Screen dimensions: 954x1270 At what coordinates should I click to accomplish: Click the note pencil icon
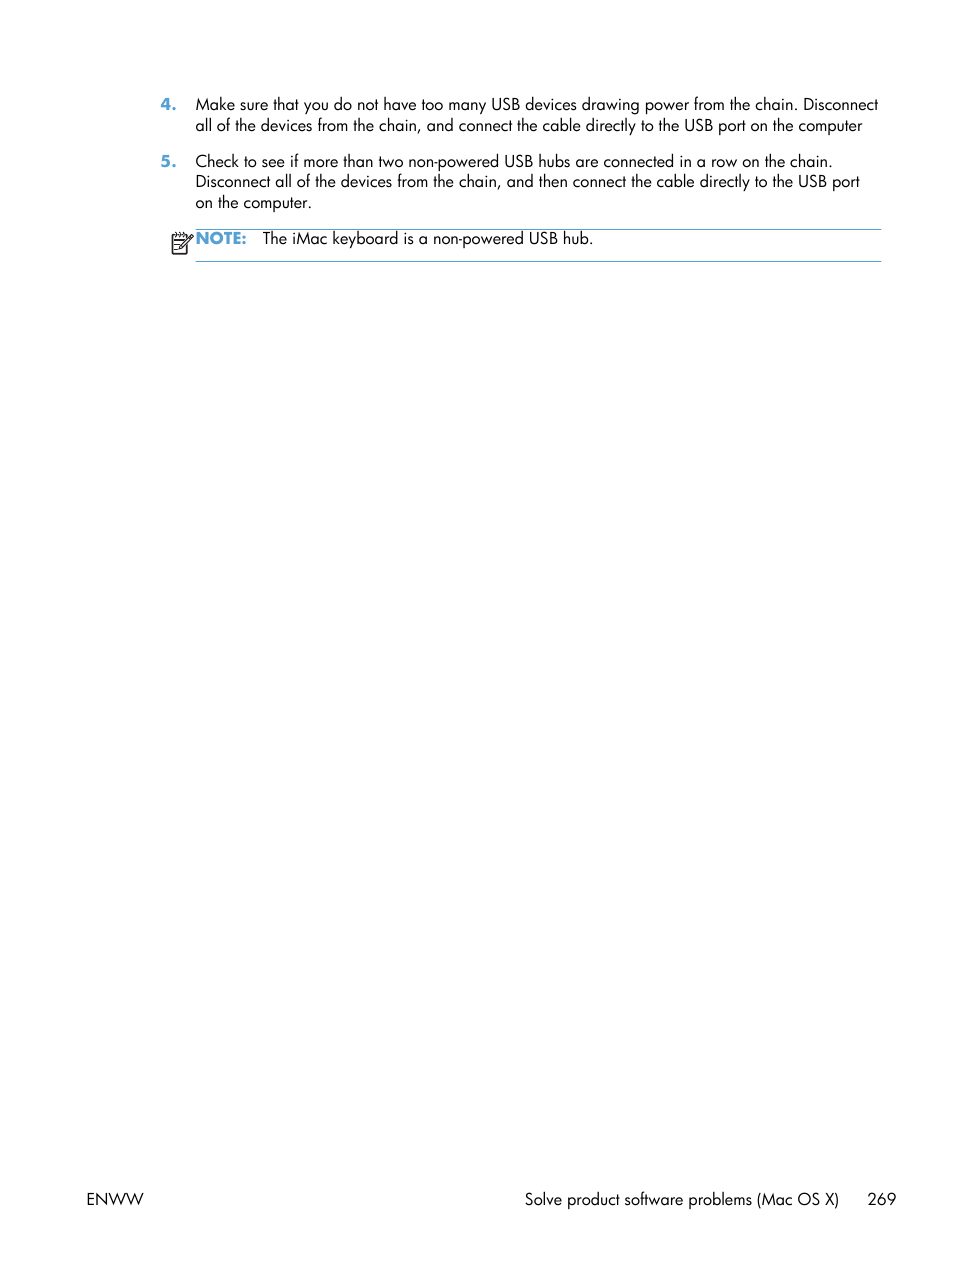pos(181,243)
